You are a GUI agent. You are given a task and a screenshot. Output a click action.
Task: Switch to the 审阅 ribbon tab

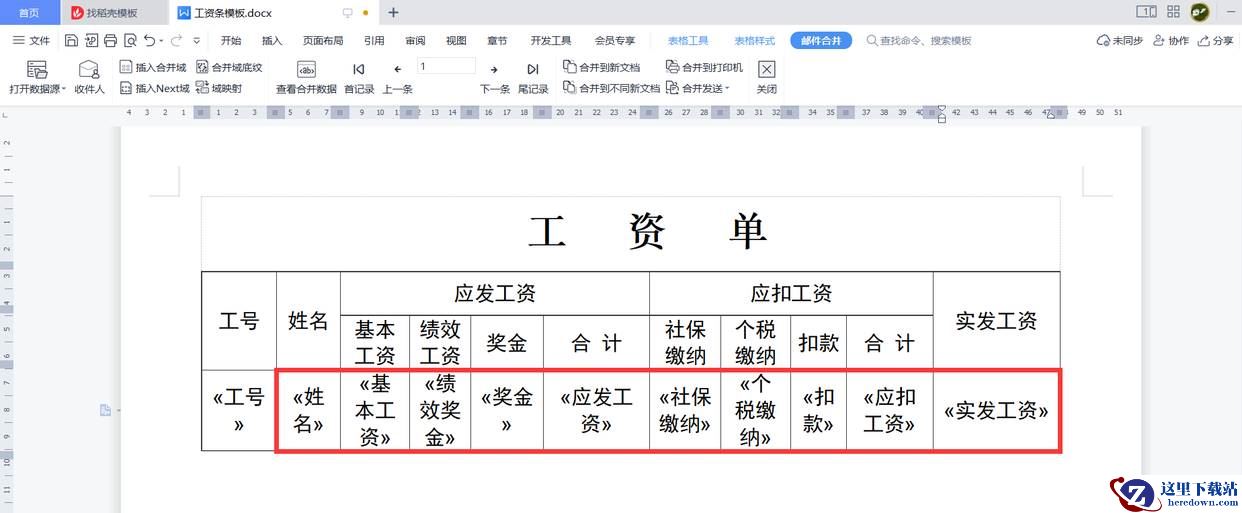(x=415, y=41)
